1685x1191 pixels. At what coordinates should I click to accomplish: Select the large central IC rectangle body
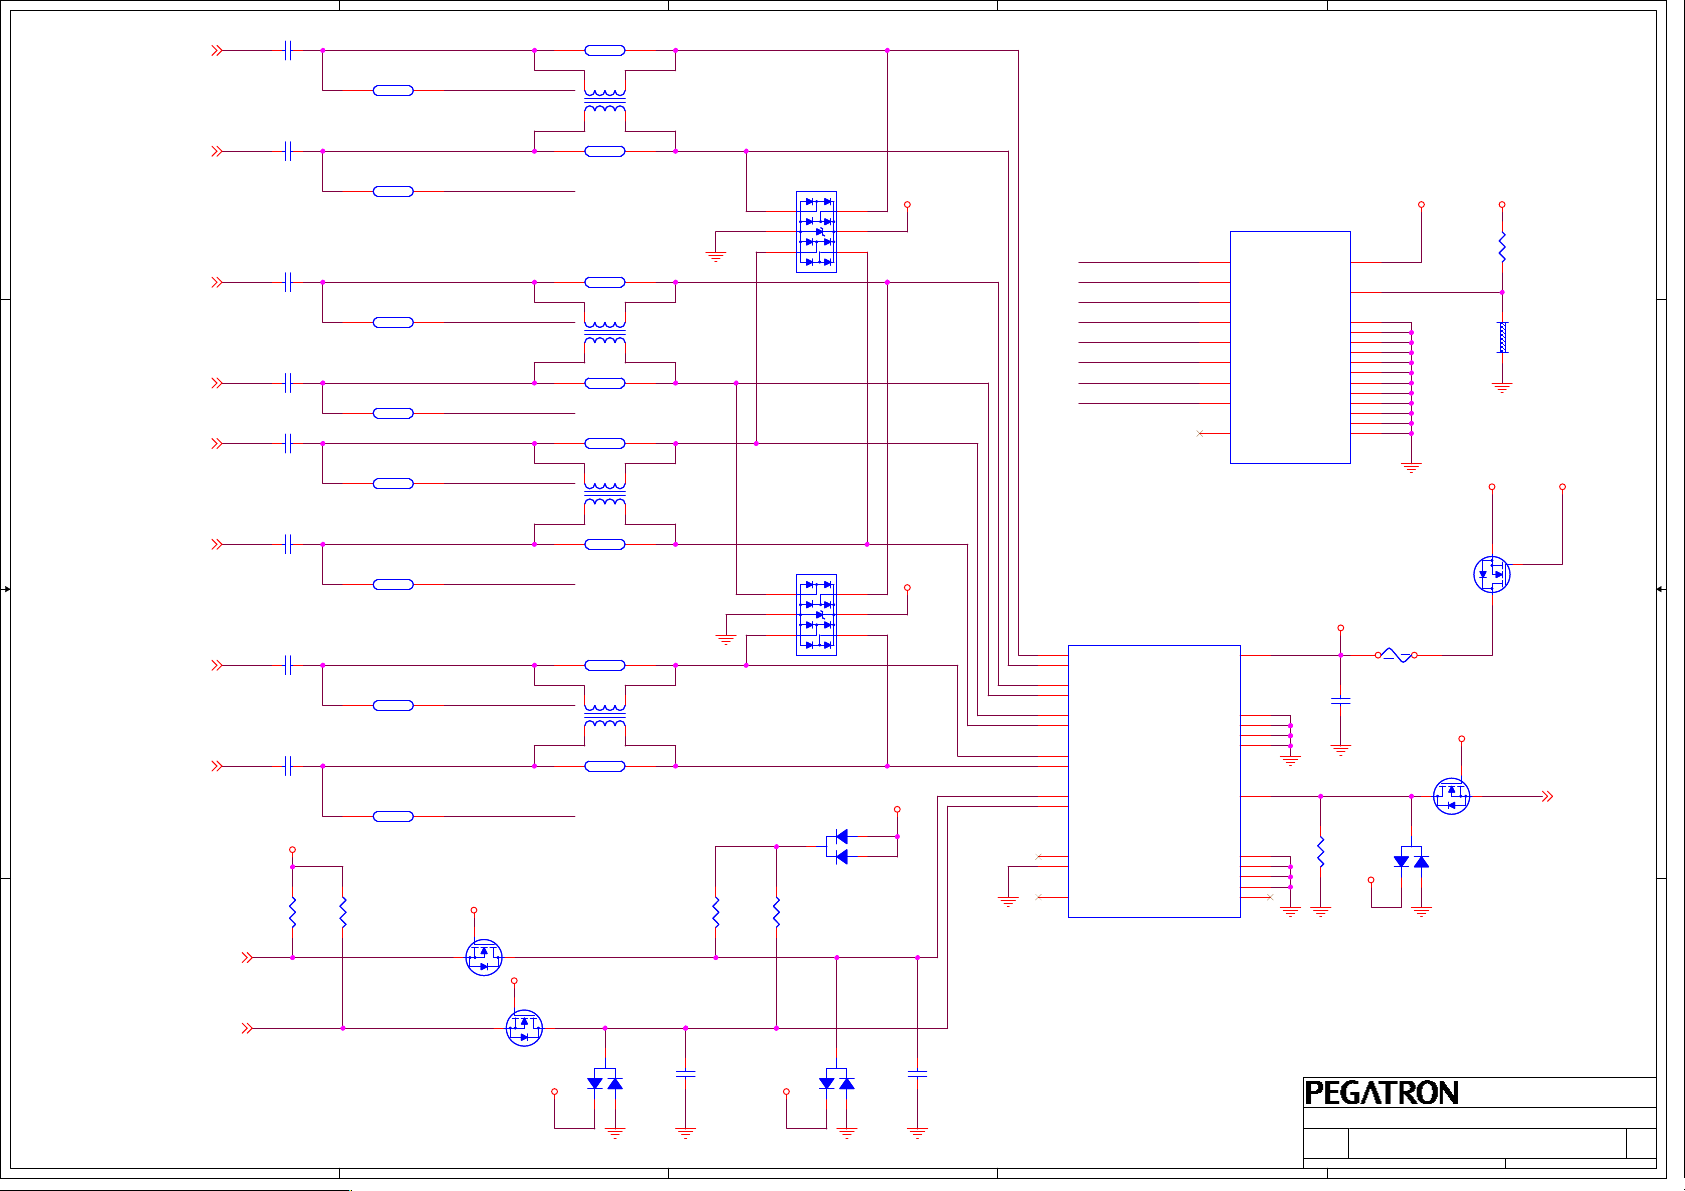pos(1154,781)
